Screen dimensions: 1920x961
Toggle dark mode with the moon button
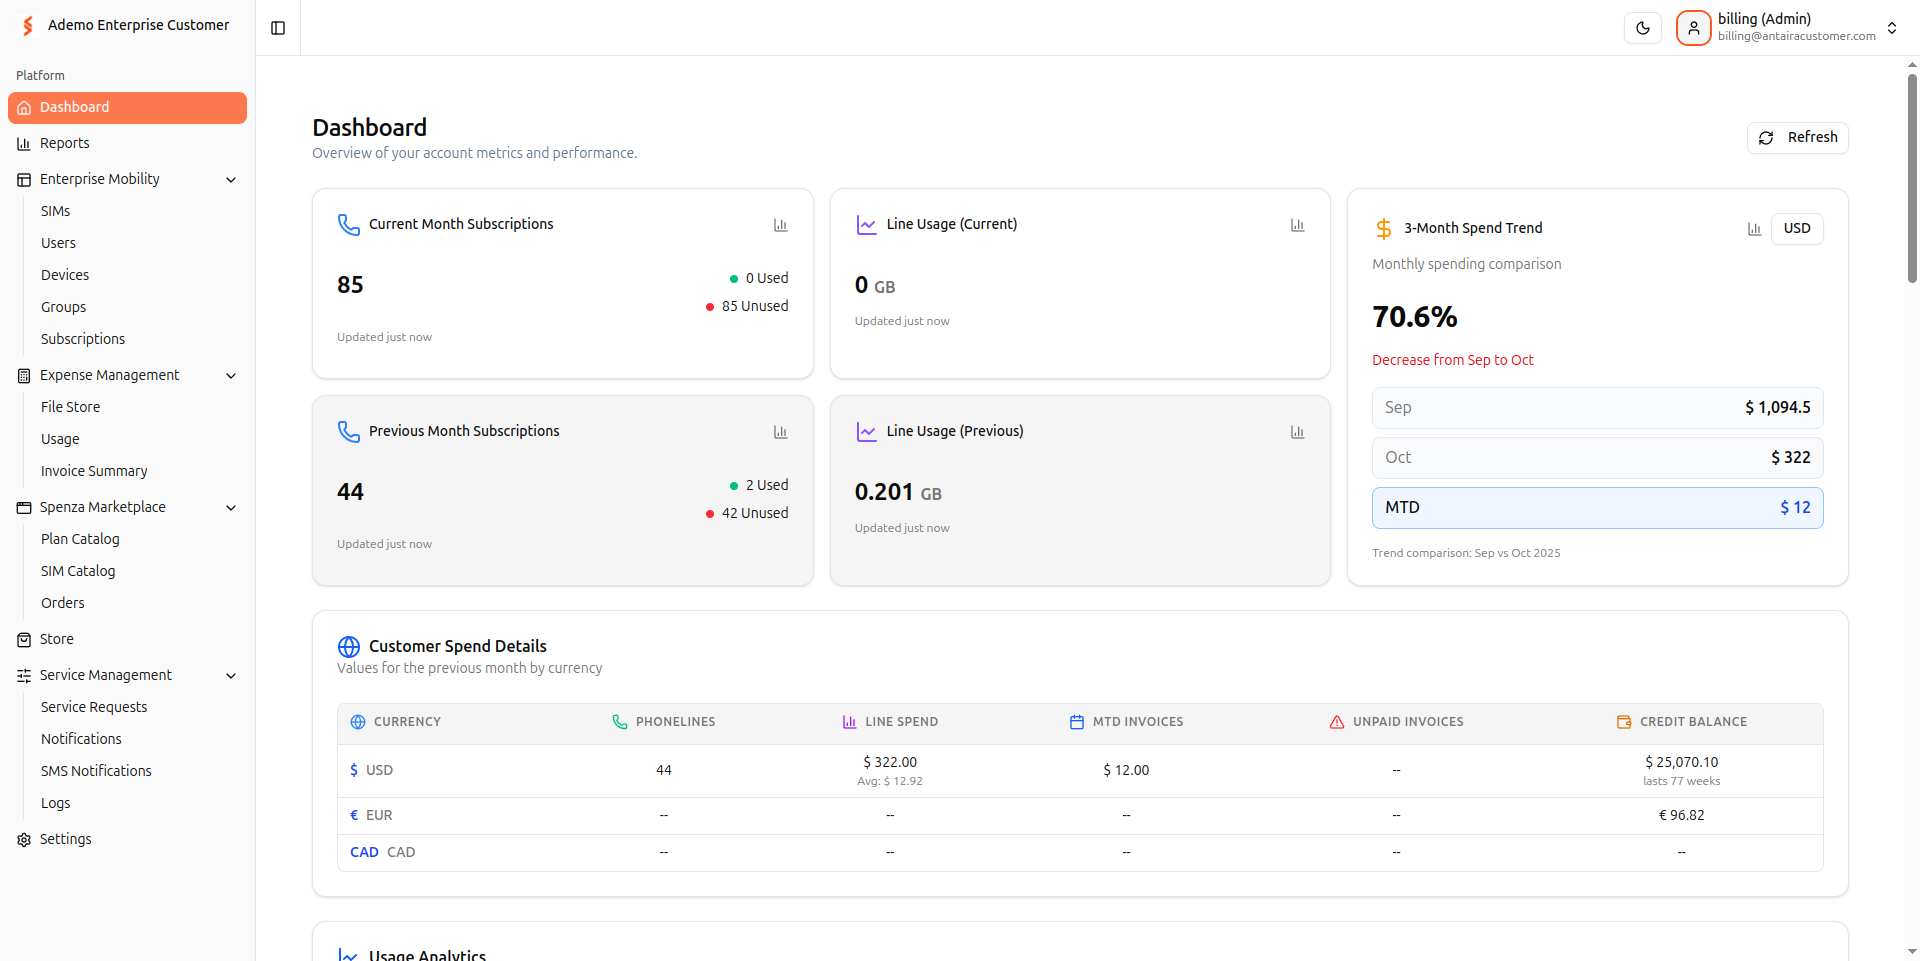[1642, 28]
